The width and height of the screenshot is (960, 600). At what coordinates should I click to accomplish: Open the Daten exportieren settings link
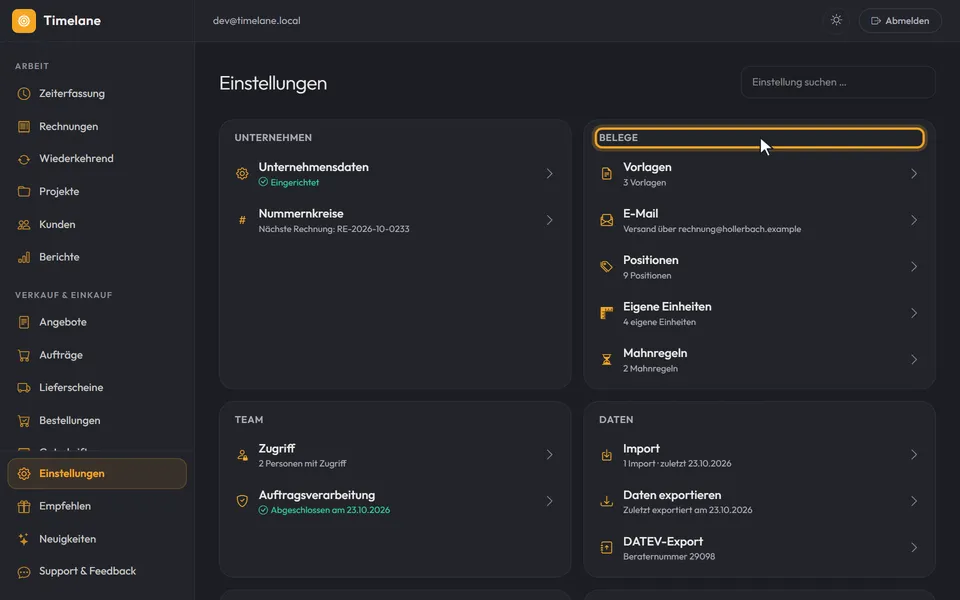pos(759,501)
